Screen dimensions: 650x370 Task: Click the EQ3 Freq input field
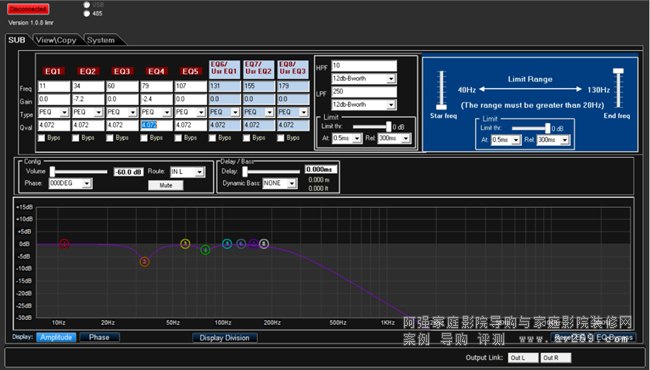click(x=122, y=87)
